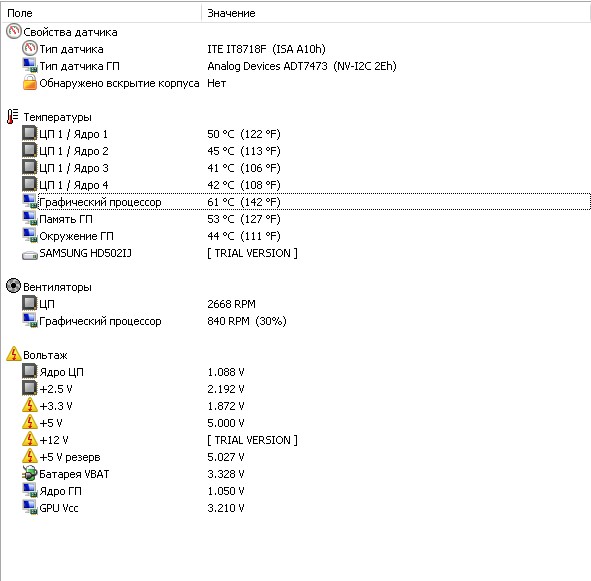Click the Вольтаж warning icon
This screenshot has height=581, width=591.
click(x=14, y=354)
